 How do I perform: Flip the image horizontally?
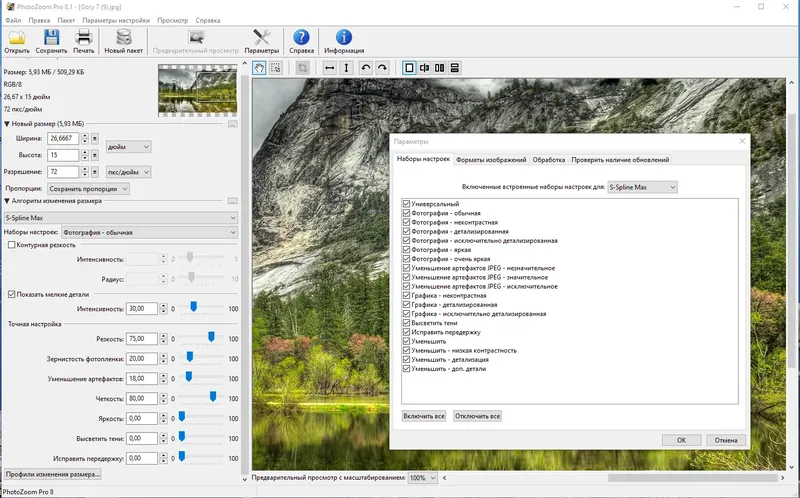(330, 68)
